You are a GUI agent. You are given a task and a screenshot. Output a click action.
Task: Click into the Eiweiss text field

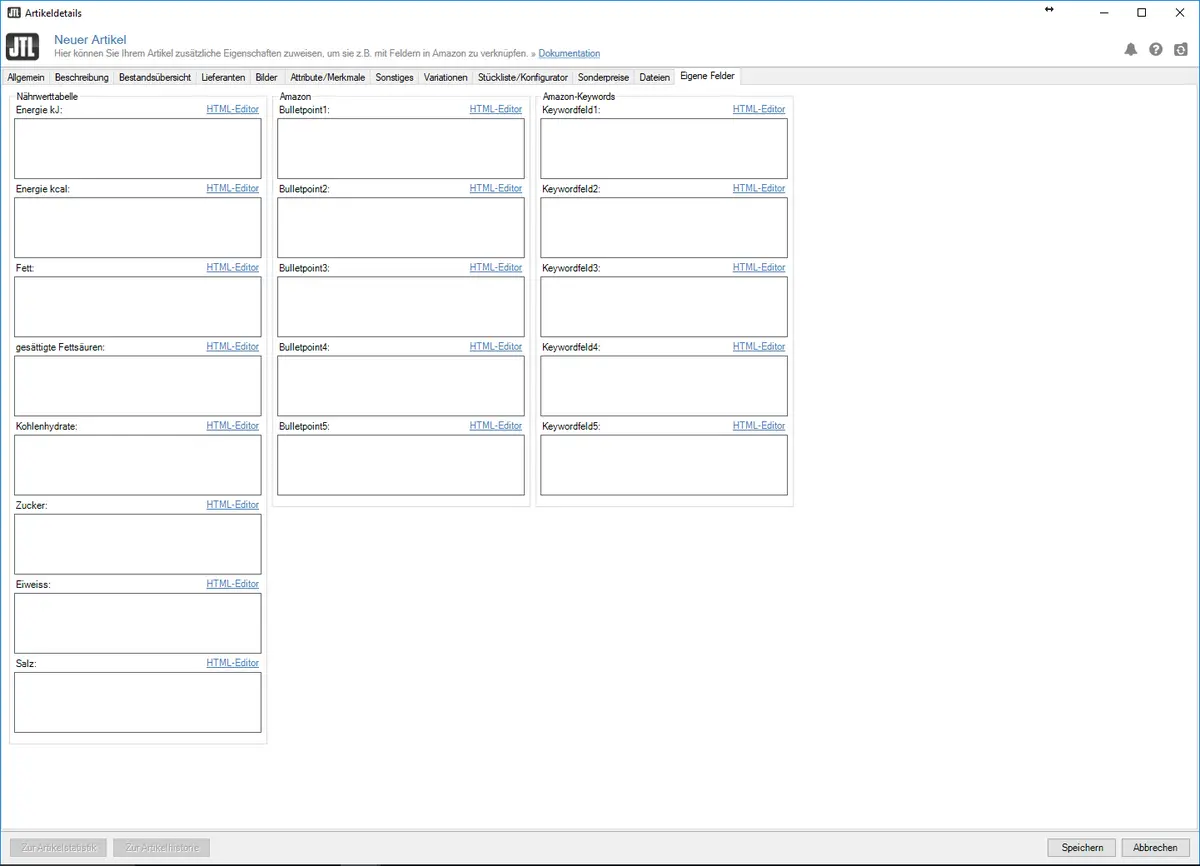point(138,623)
